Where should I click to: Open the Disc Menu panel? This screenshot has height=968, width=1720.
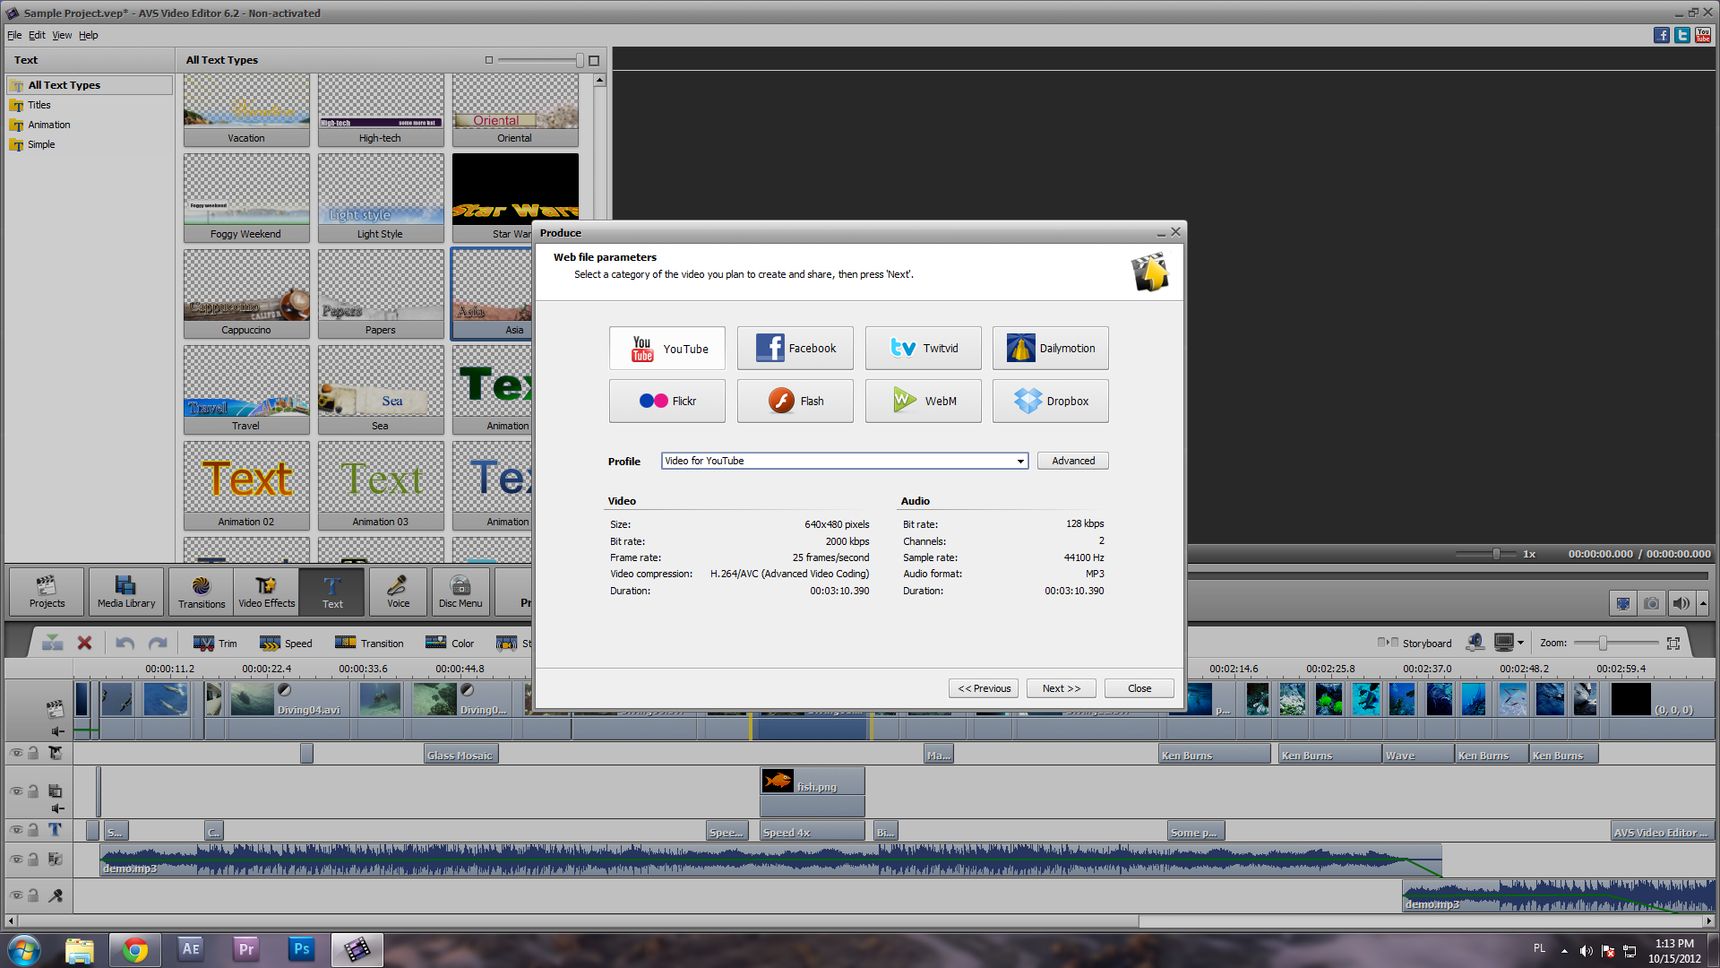coord(460,591)
